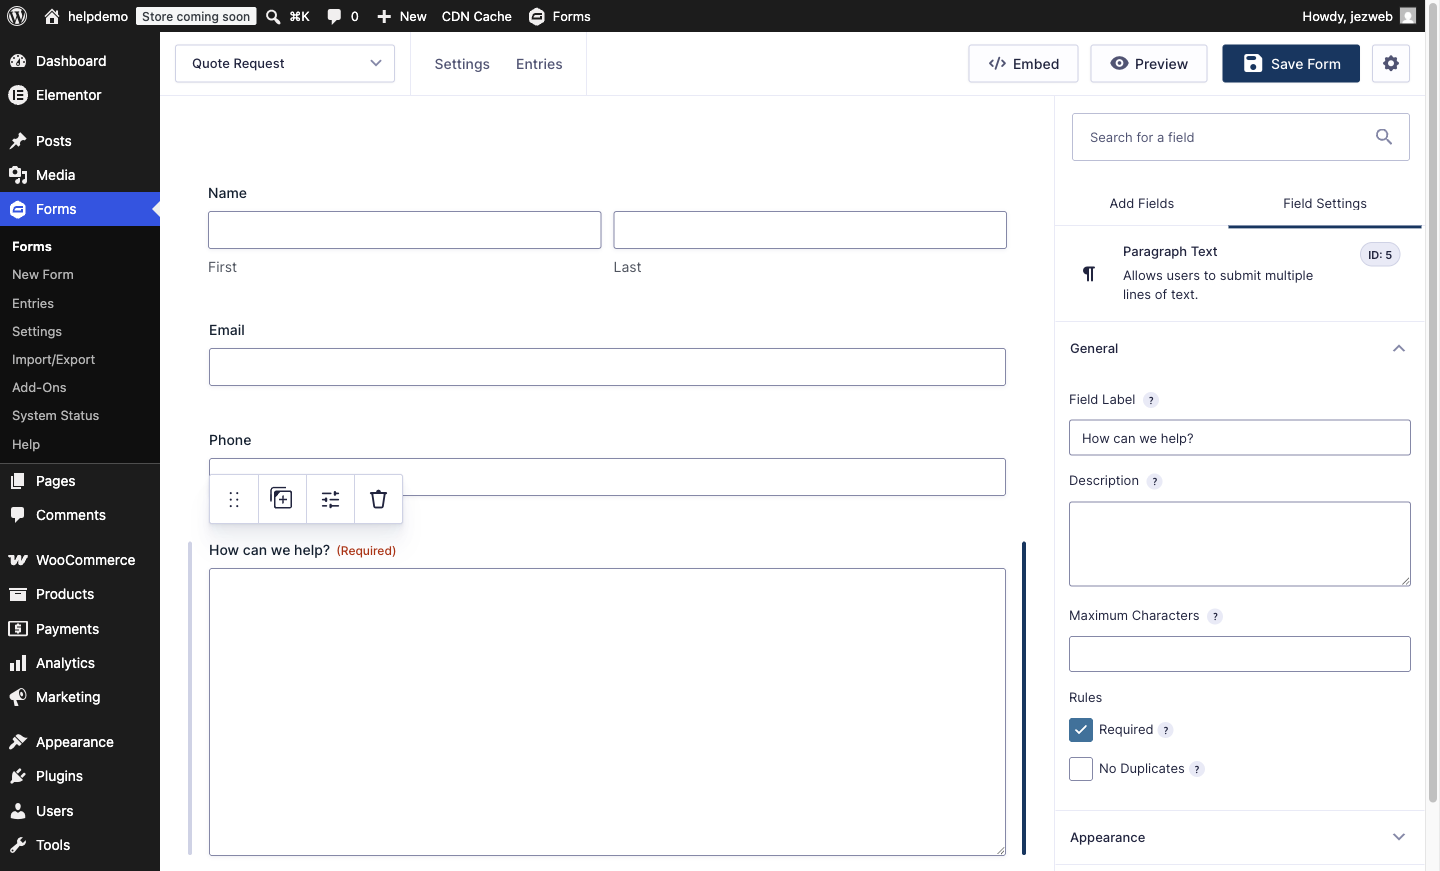This screenshot has height=871, width=1440.
Task: Open comments bubble in admin bar
Action: pos(334,16)
